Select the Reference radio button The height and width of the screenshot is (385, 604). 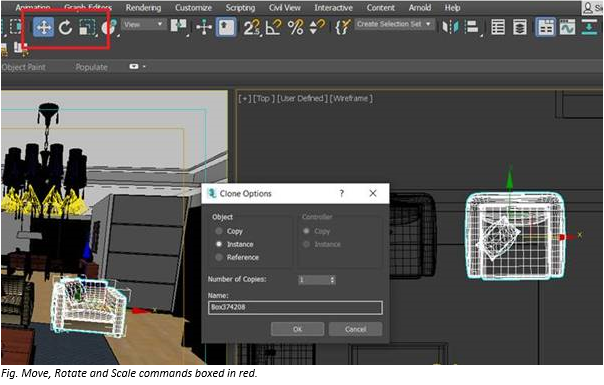219,257
